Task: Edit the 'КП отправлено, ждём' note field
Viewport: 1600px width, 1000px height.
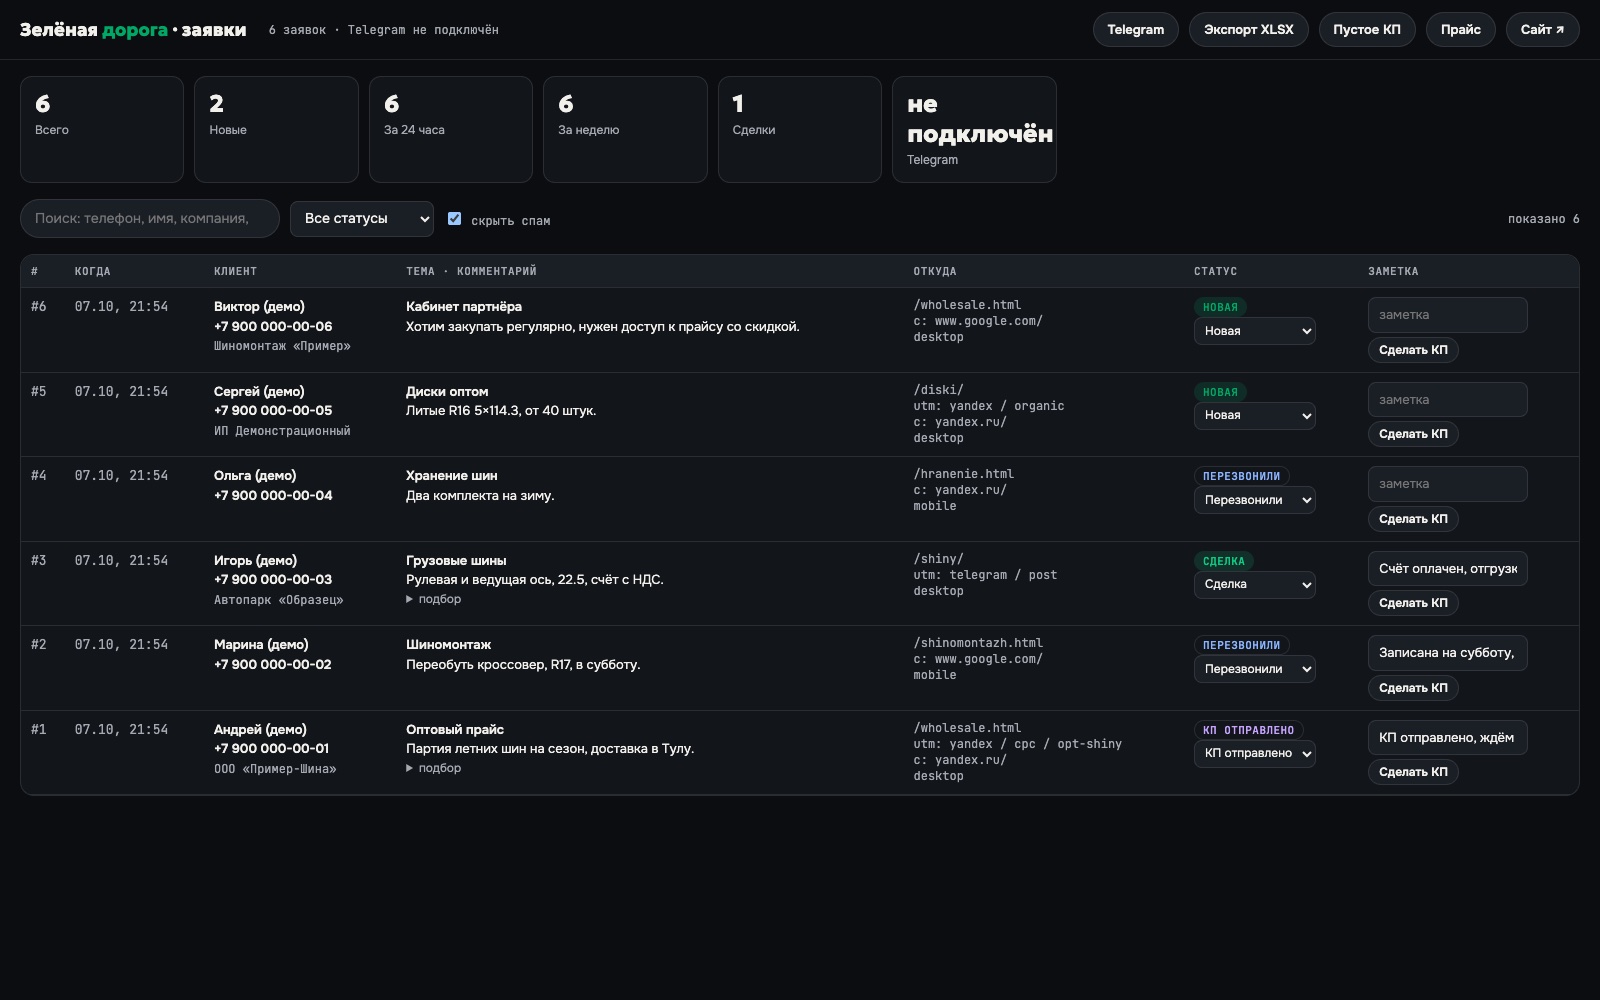Action: point(1447,738)
